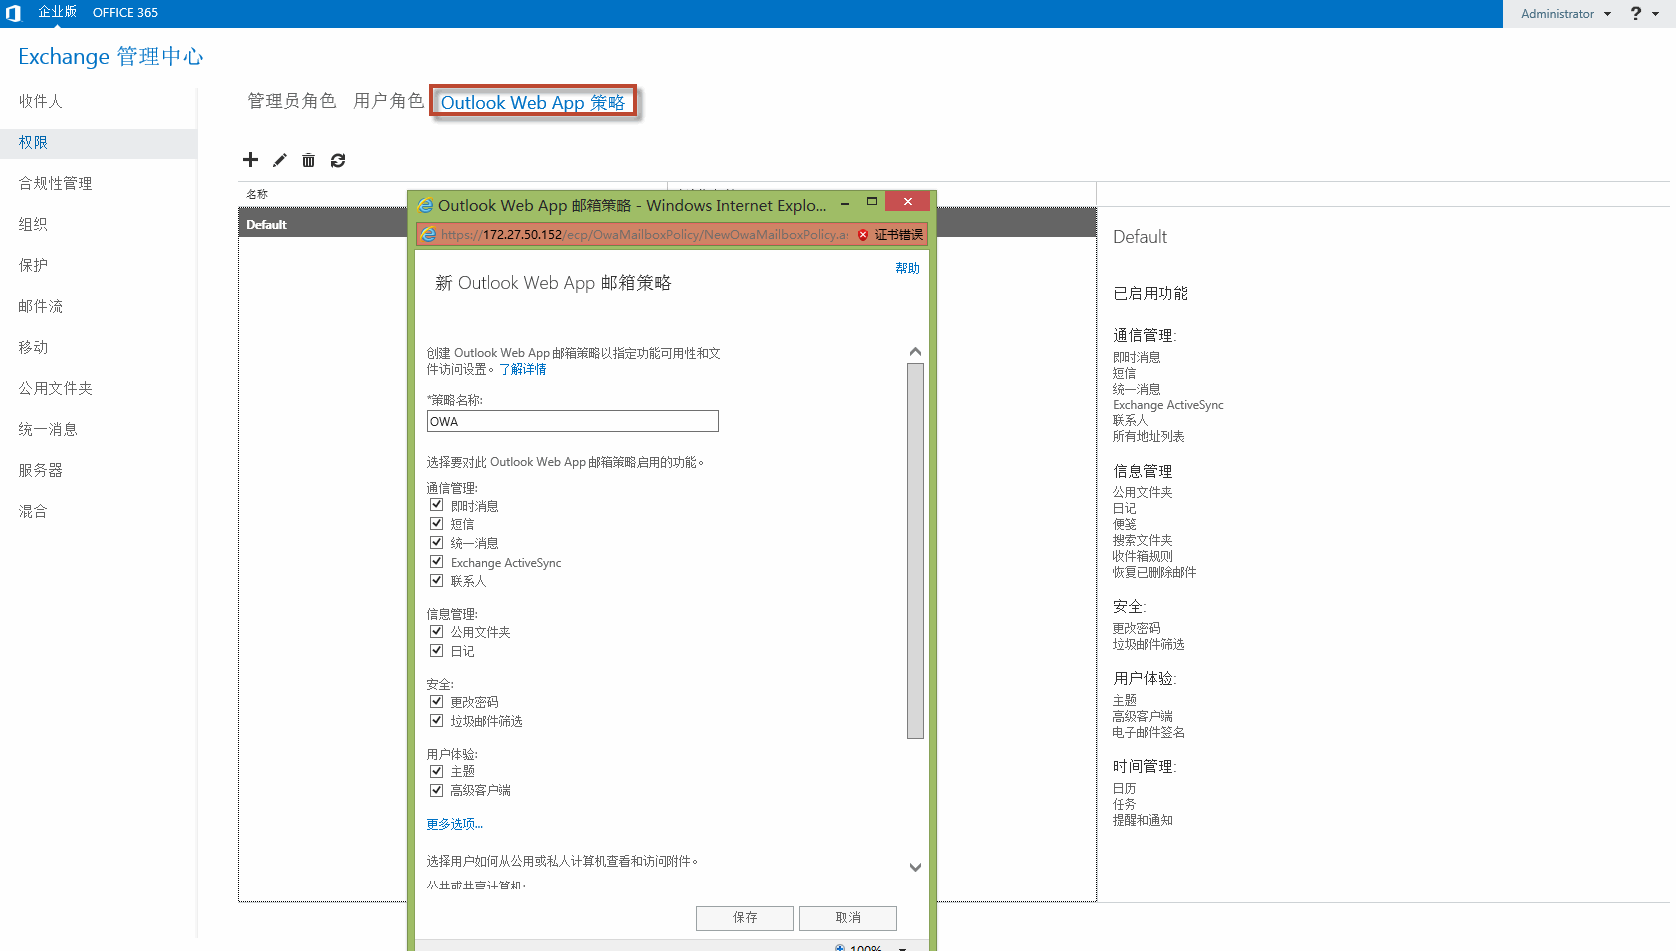Click the page icon in popup address bar
The image size is (1676, 951).
[x=429, y=234]
